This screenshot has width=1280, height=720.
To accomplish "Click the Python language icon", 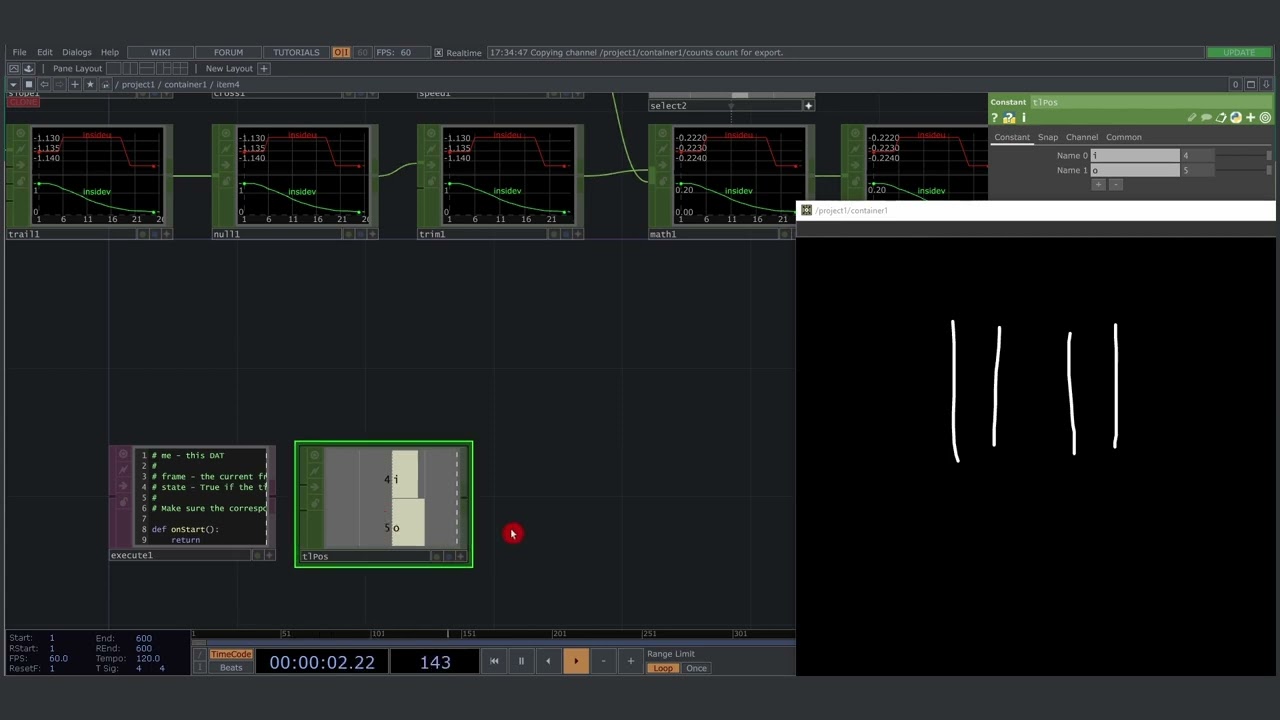I will pos(1236,118).
